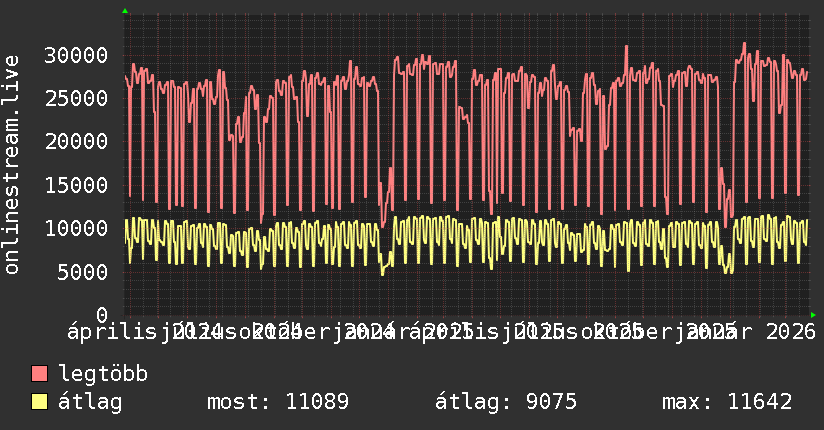Viewport: 824px width, 430px height.
Task: Click the 15000 y-axis label
Action: 78,185
